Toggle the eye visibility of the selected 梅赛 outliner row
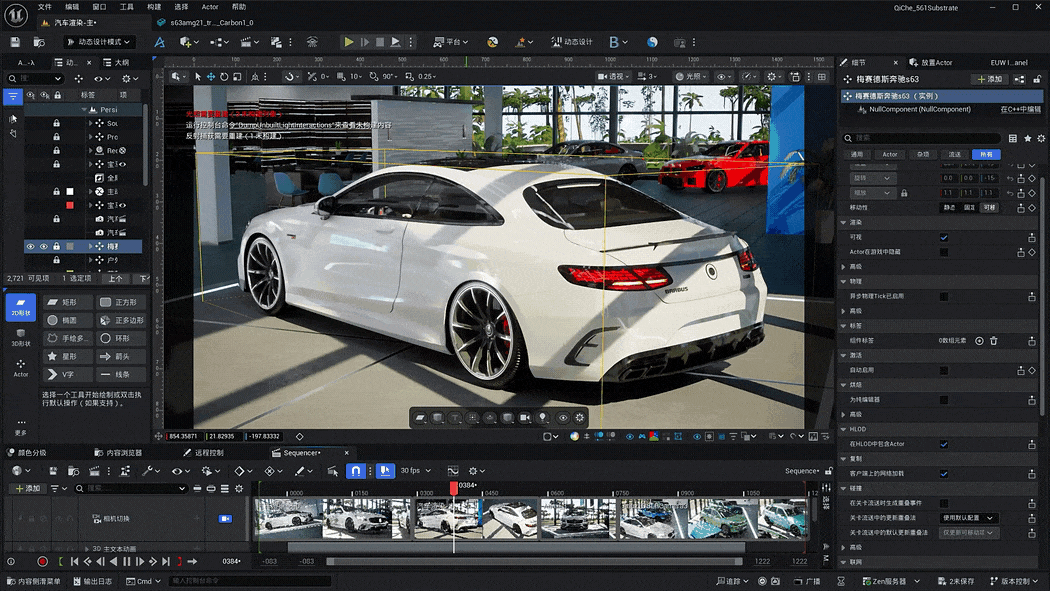Image resolution: width=1050 pixels, height=591 pixels. (30, 246)
